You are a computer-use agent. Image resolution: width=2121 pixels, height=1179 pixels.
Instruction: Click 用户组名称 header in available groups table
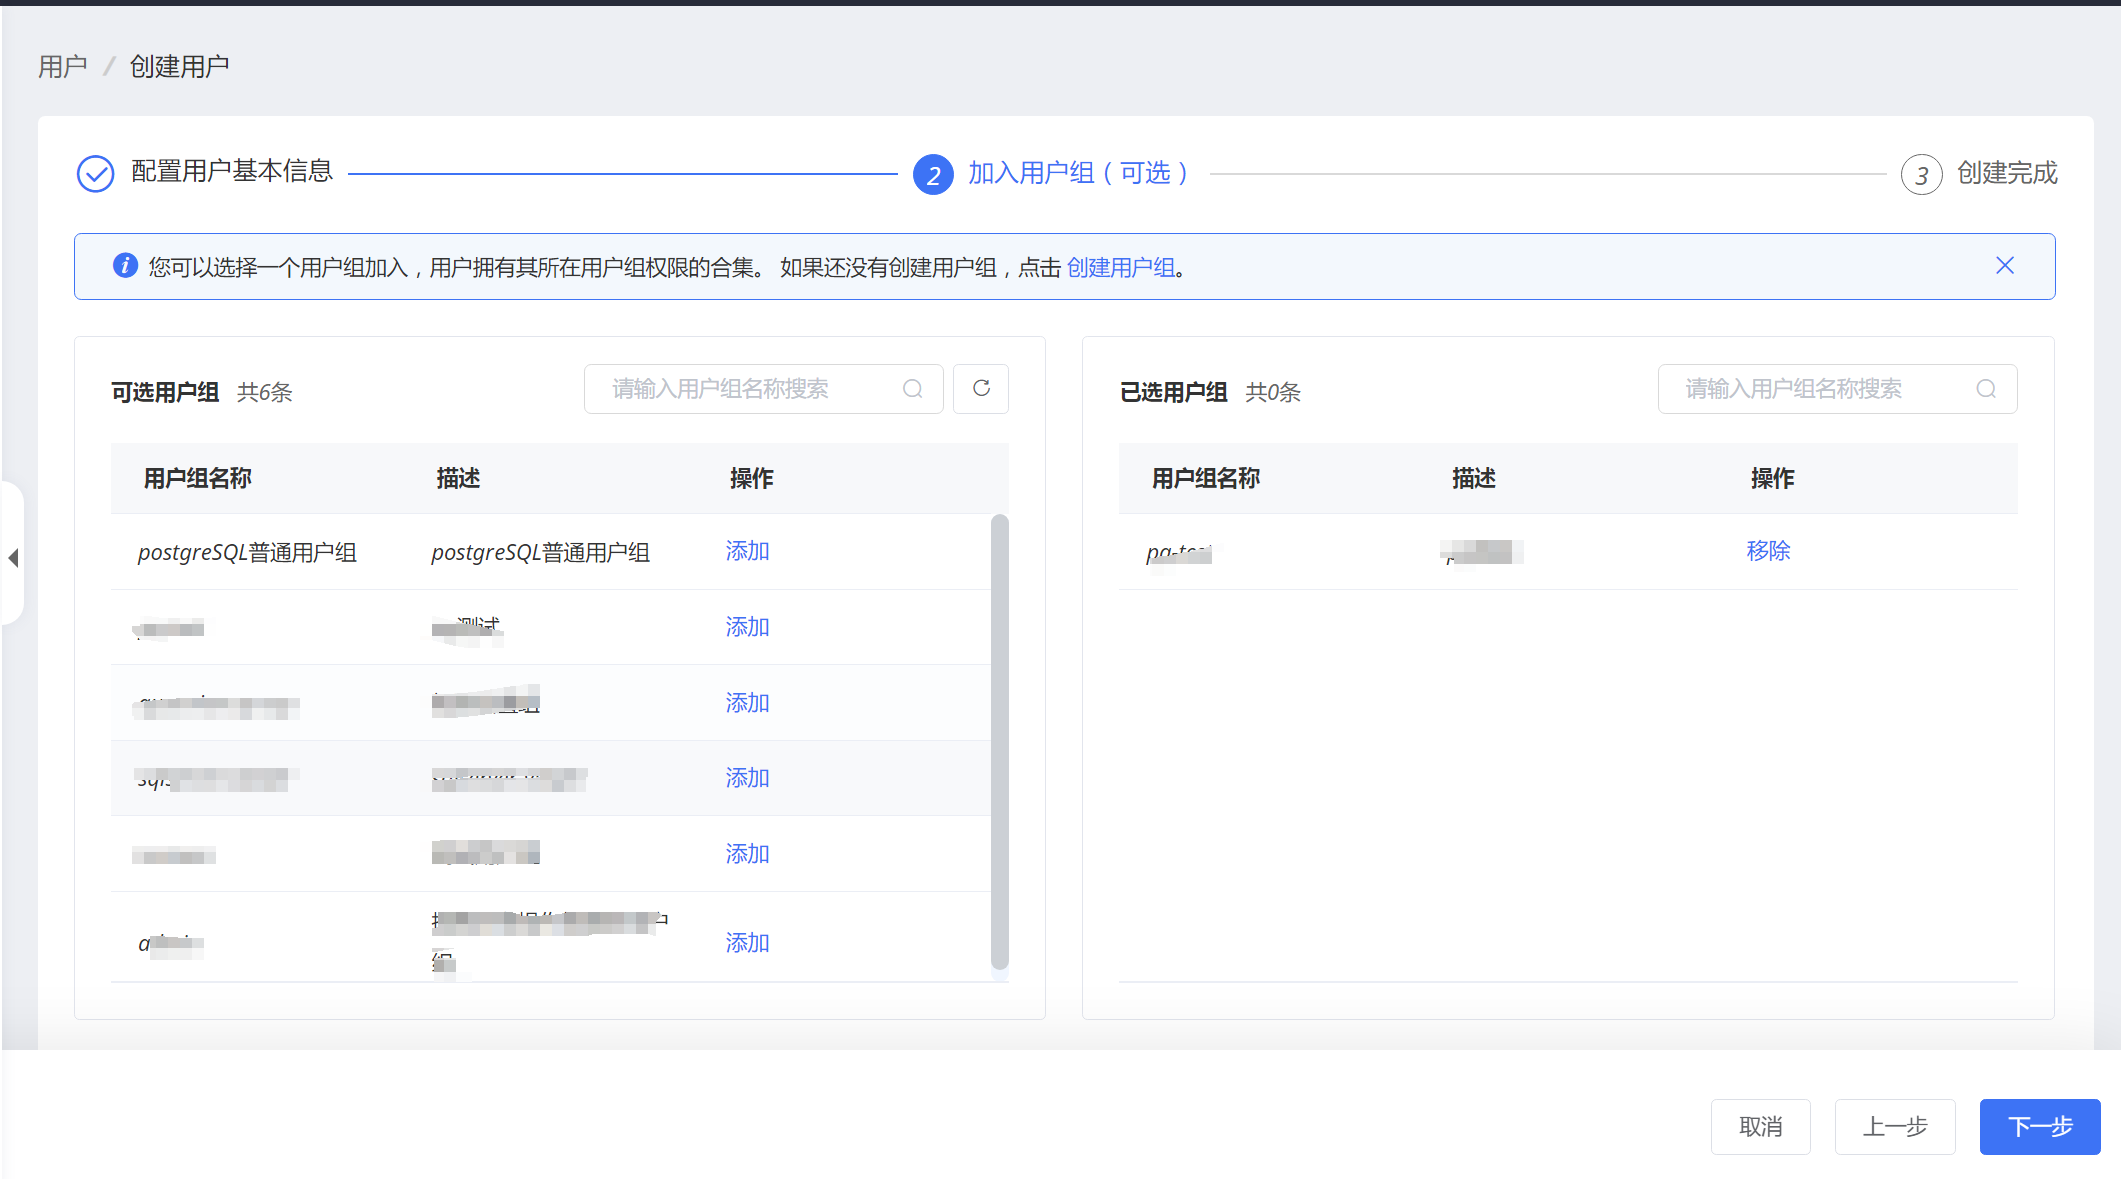click(198, 479)
